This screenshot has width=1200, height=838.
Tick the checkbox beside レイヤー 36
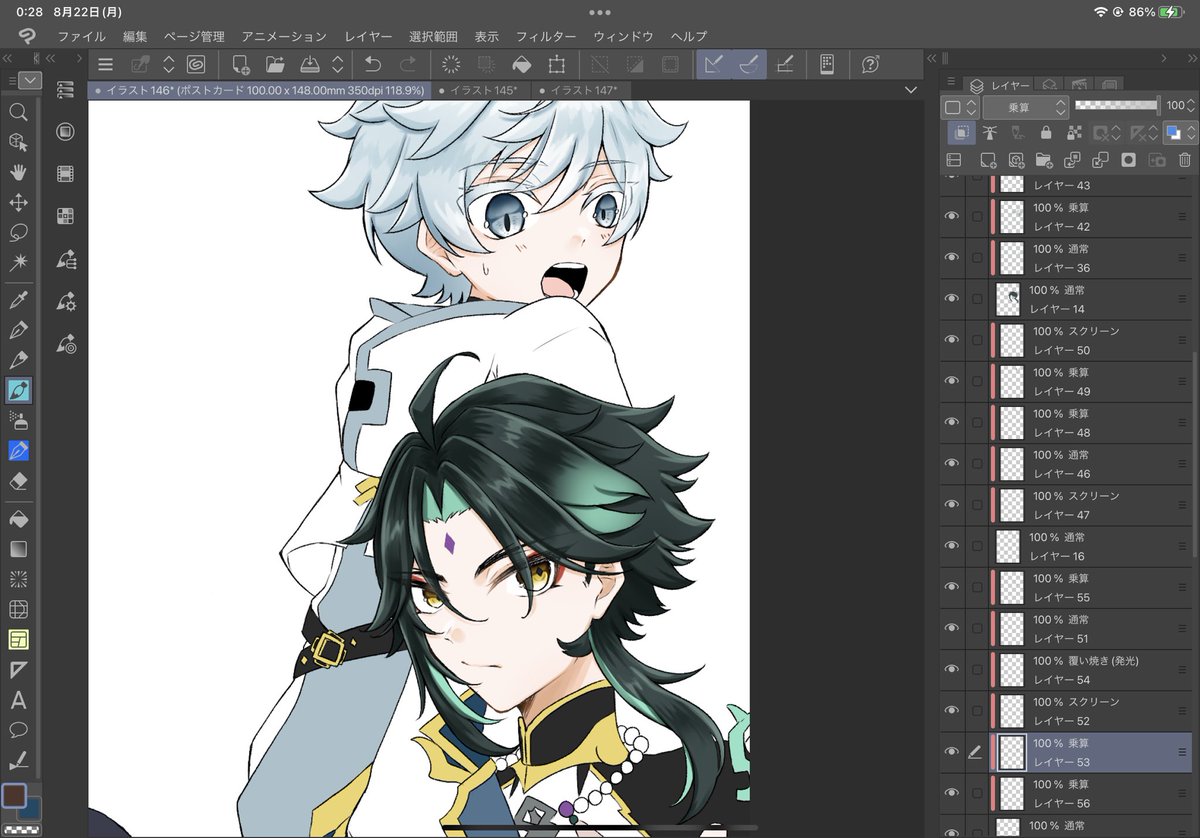977,258
